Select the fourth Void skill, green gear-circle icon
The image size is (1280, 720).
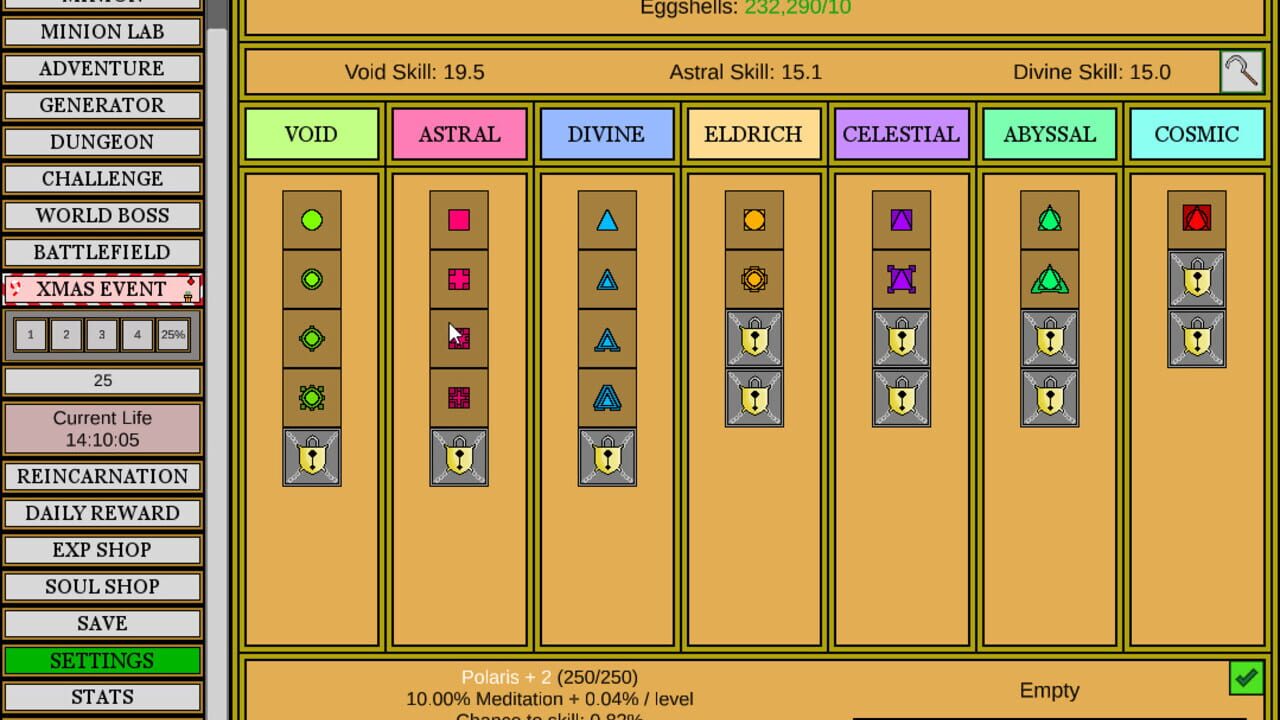(312, 398)
